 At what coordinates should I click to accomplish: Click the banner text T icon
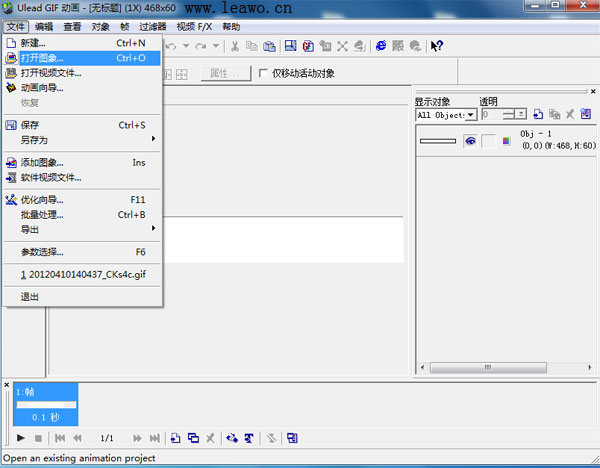[249, 438]
